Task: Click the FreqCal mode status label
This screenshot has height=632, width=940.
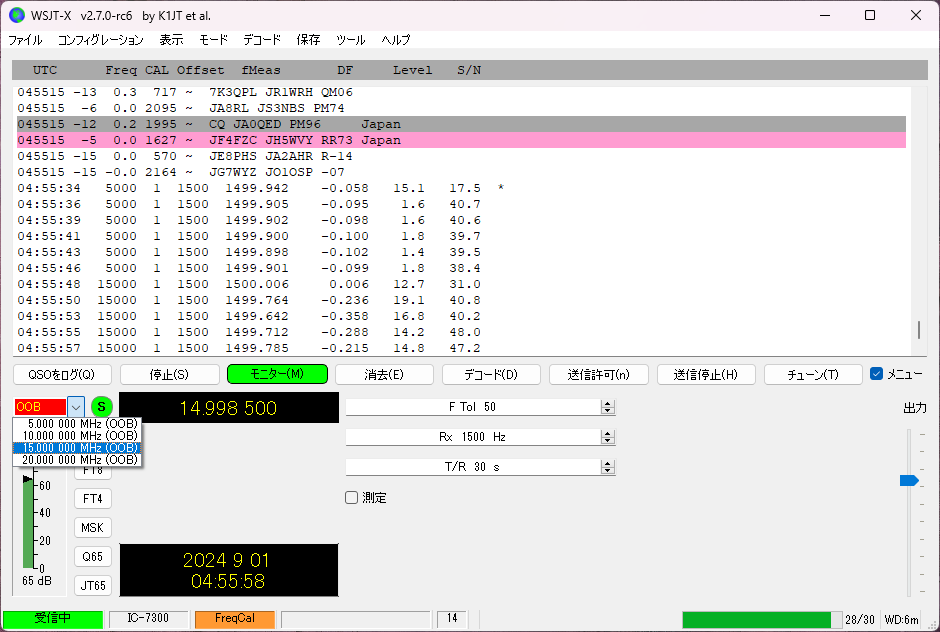Action: coord(234,619)
